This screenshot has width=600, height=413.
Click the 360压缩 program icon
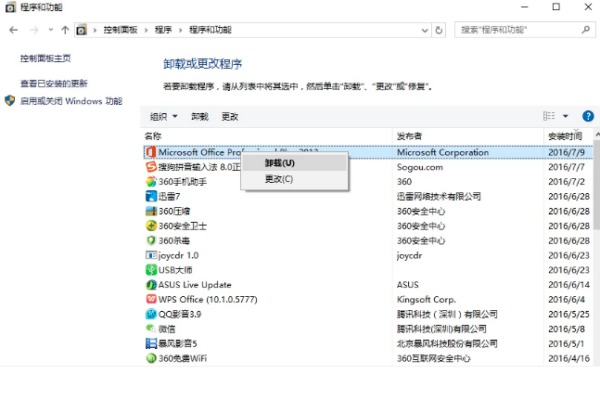(150, 211)
